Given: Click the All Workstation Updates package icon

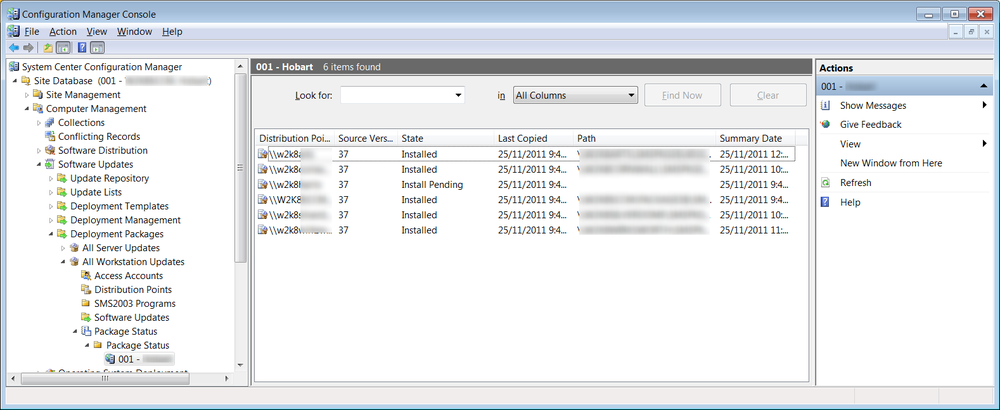Looking at the screenshot, I should (x=75, y=262).
